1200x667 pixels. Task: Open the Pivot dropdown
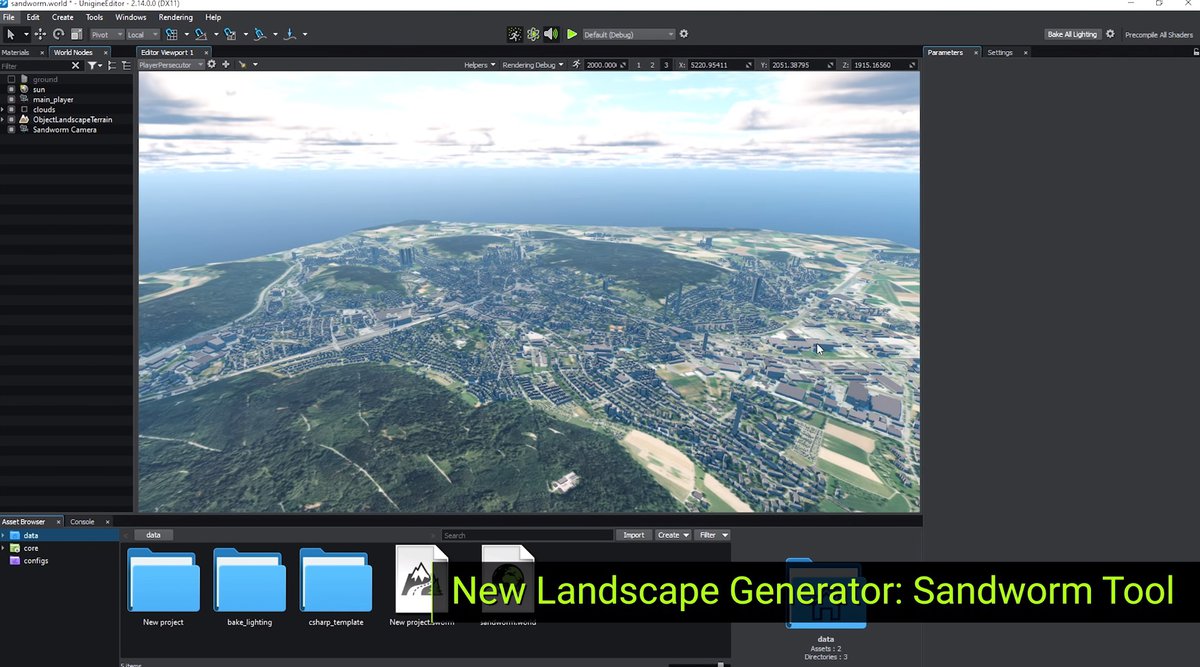coord(106,35)
